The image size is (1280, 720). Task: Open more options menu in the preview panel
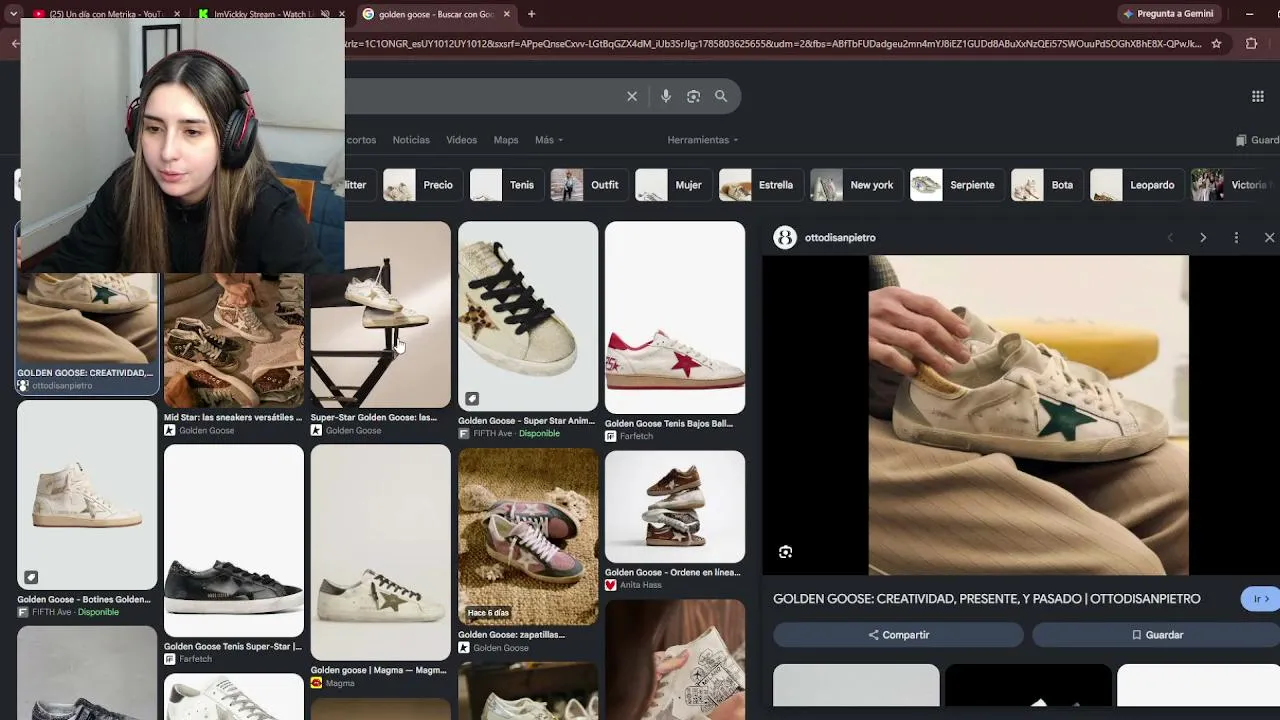point(1236,238)
